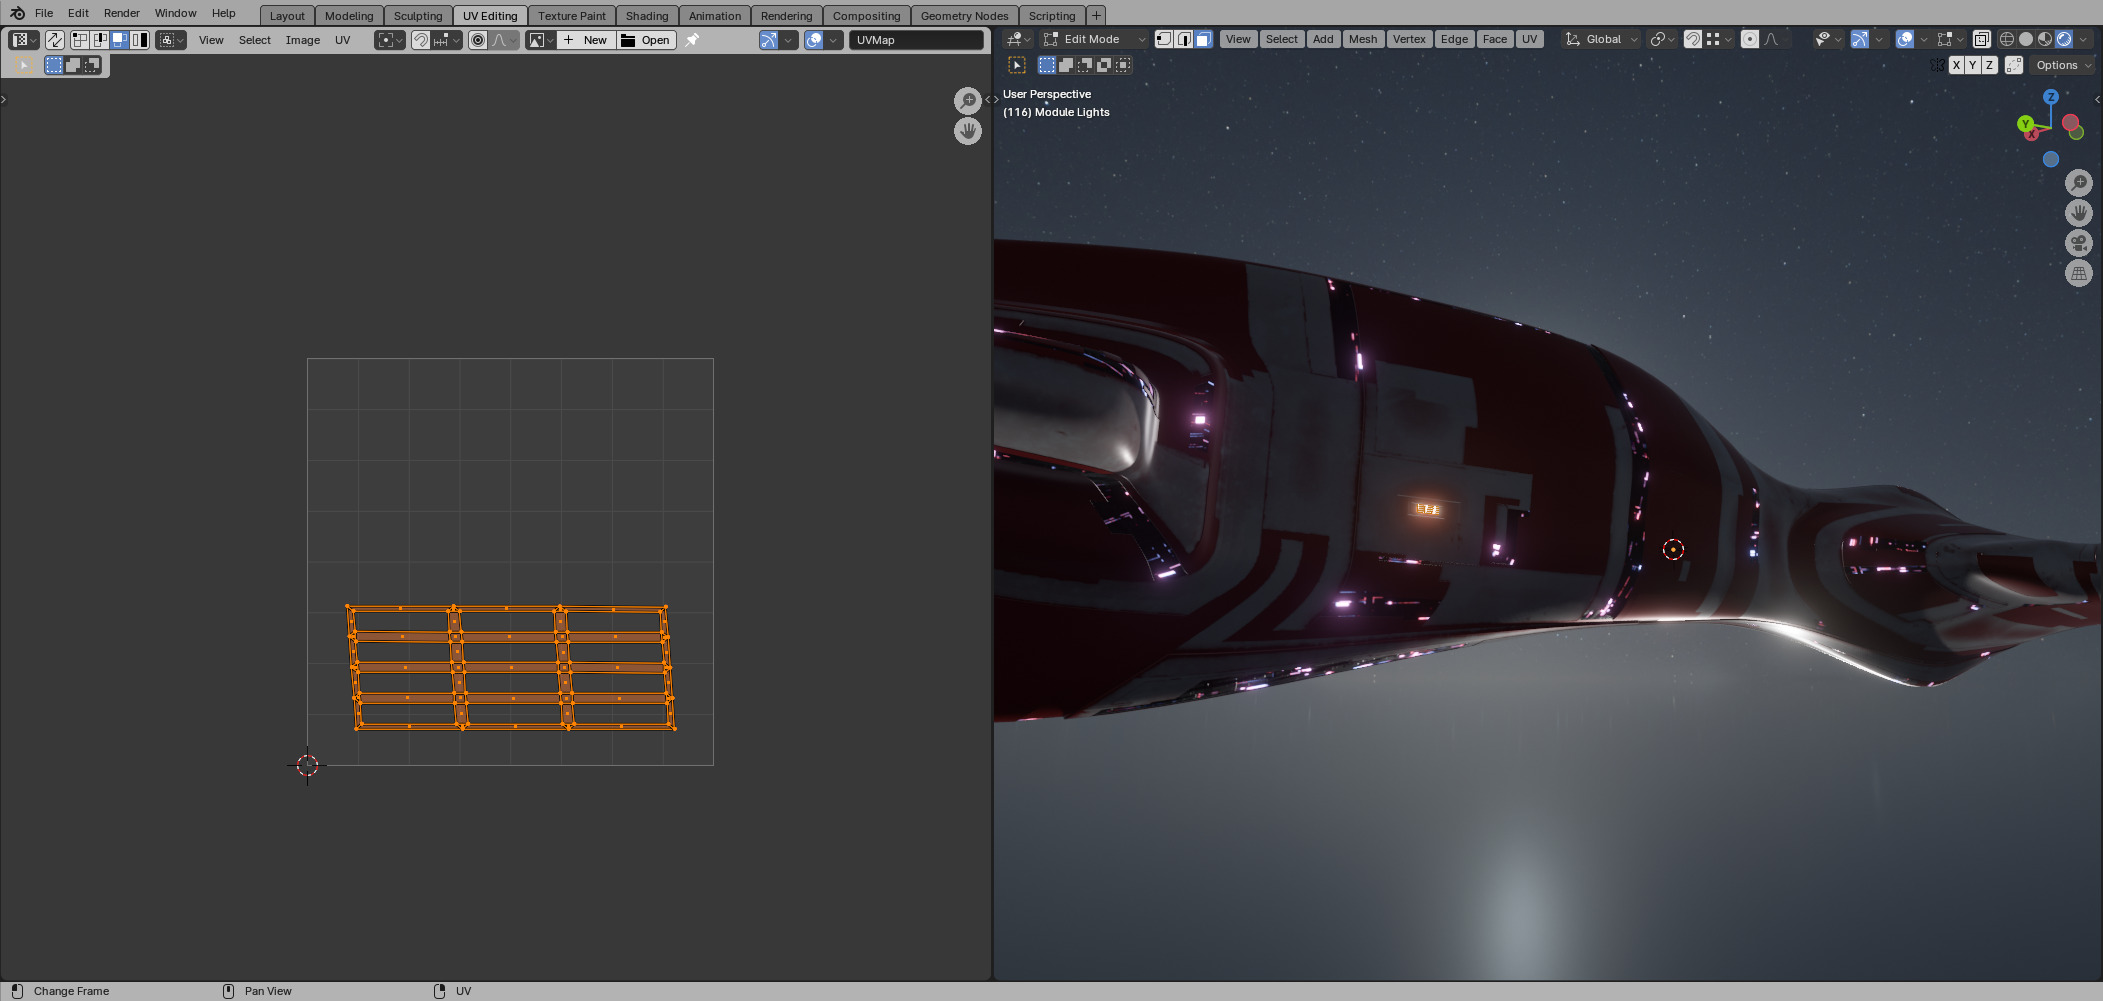Open the Render menu
Image resolution: width=2103 pixels, height=1001 pixels.
coord(122,13)
